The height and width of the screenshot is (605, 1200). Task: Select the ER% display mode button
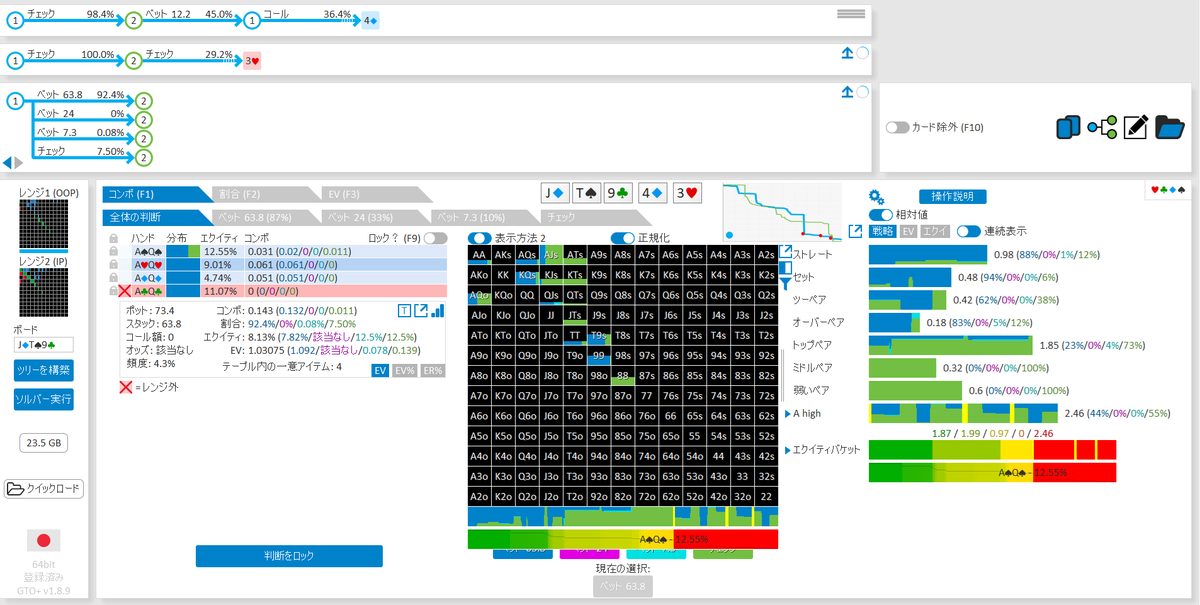(433, 370)
